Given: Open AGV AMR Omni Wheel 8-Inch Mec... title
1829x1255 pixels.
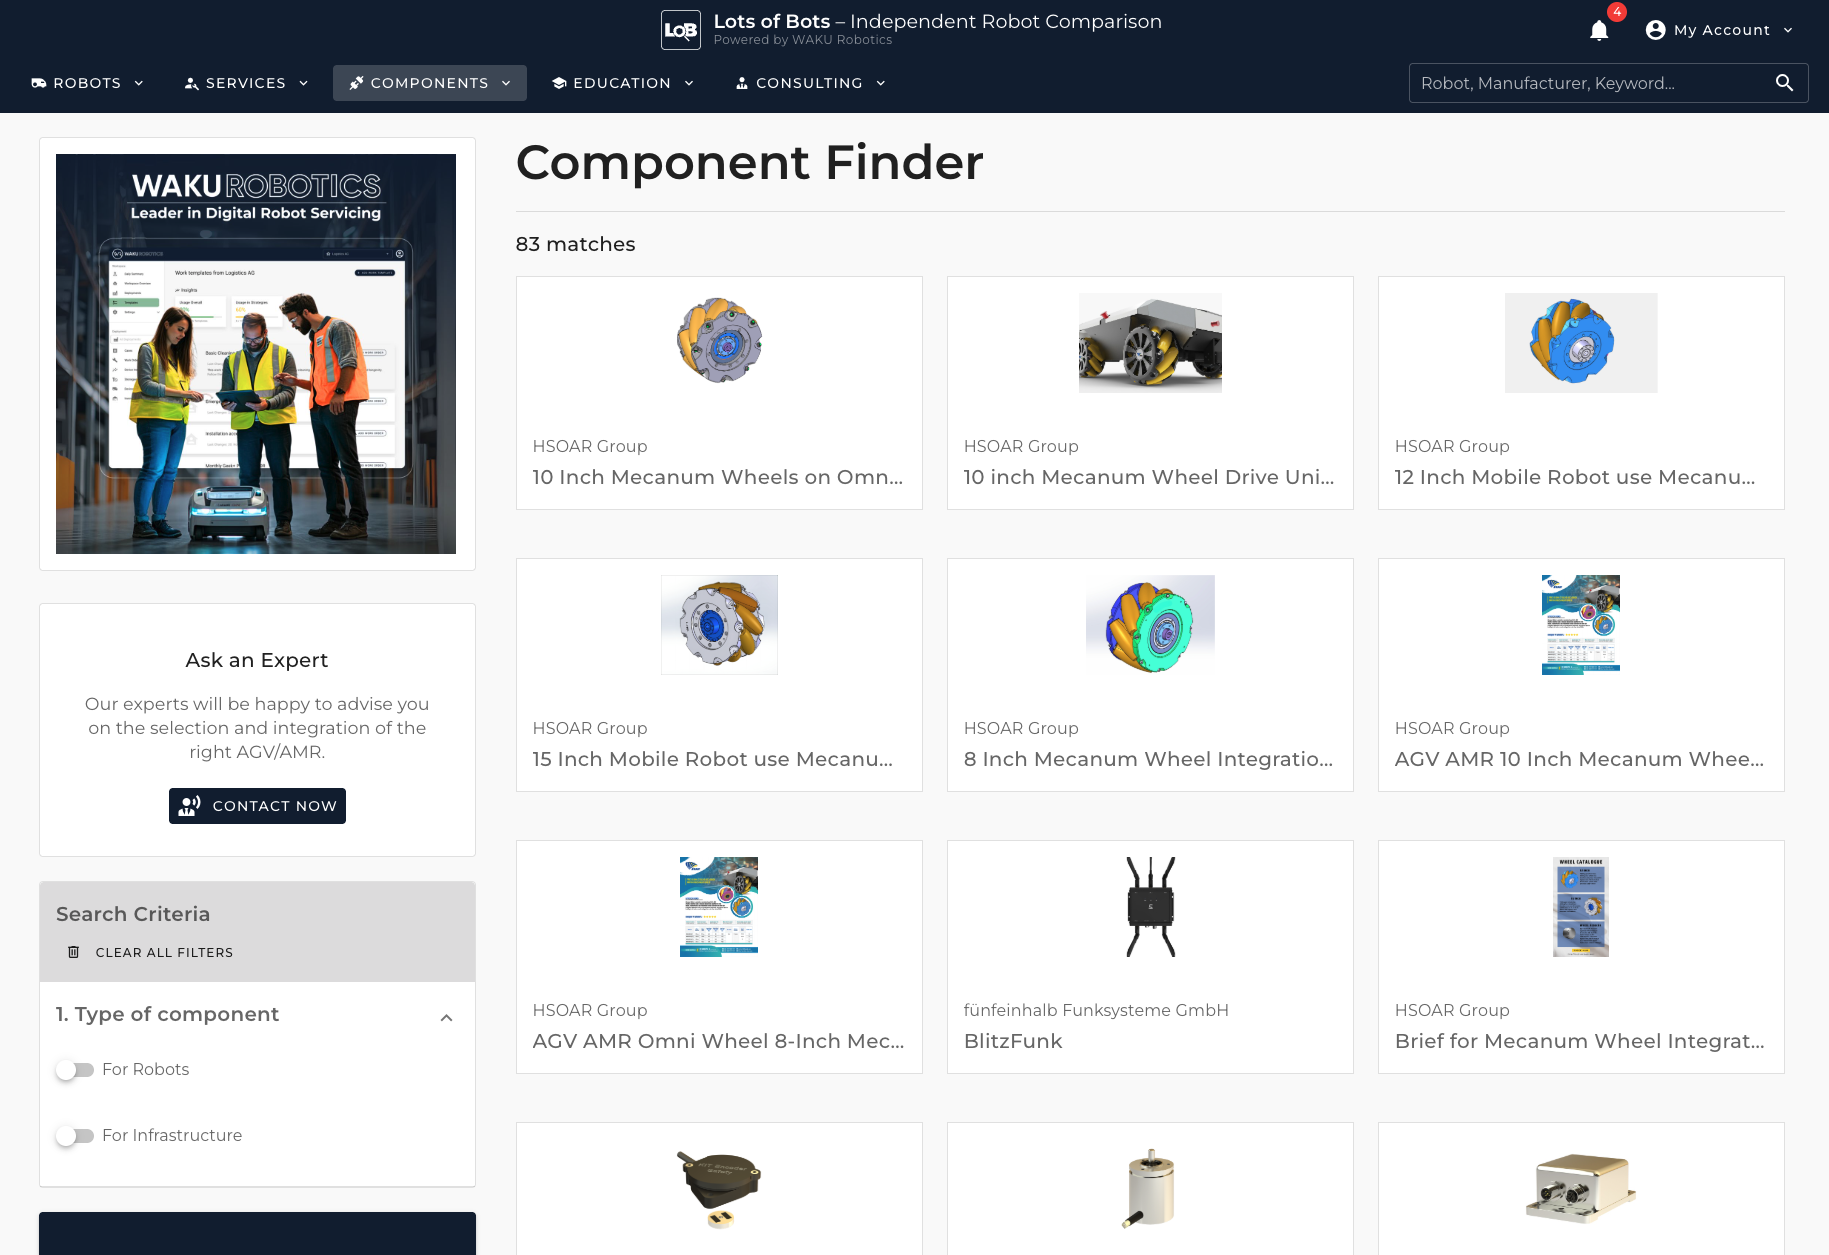Looking at the screenshot, I should [x=719, y=1041].
